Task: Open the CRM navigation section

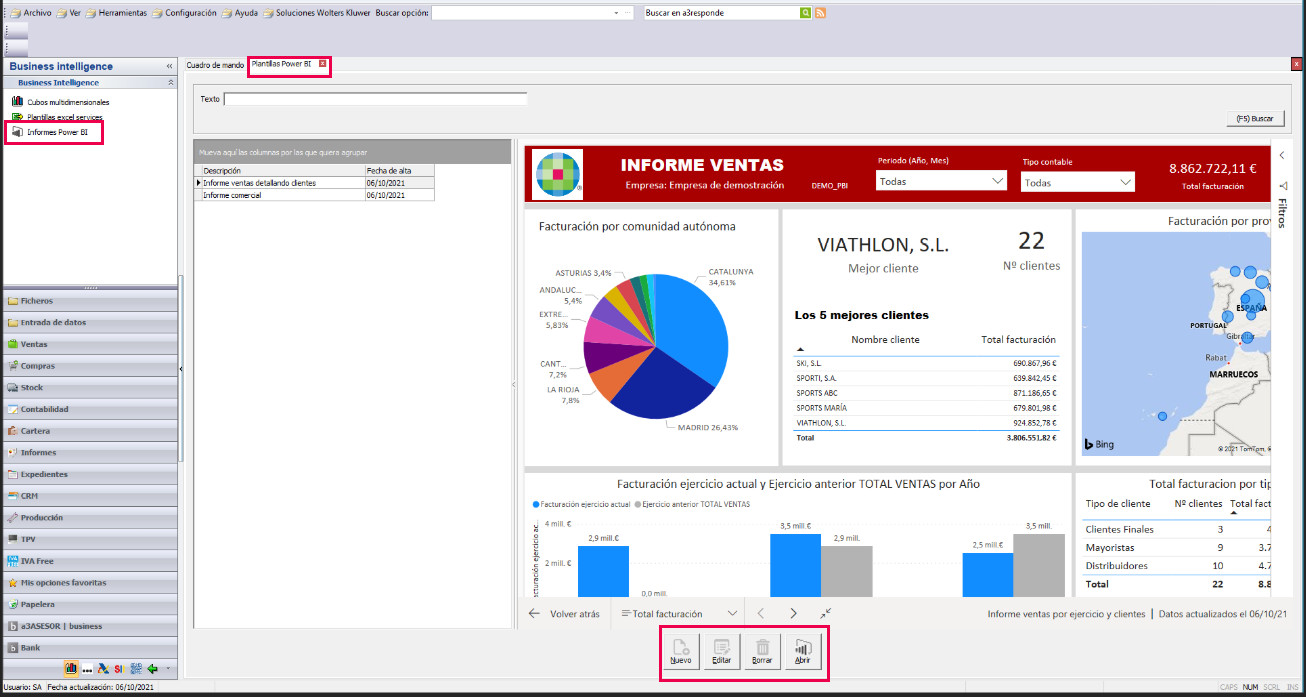Action: 90,496
